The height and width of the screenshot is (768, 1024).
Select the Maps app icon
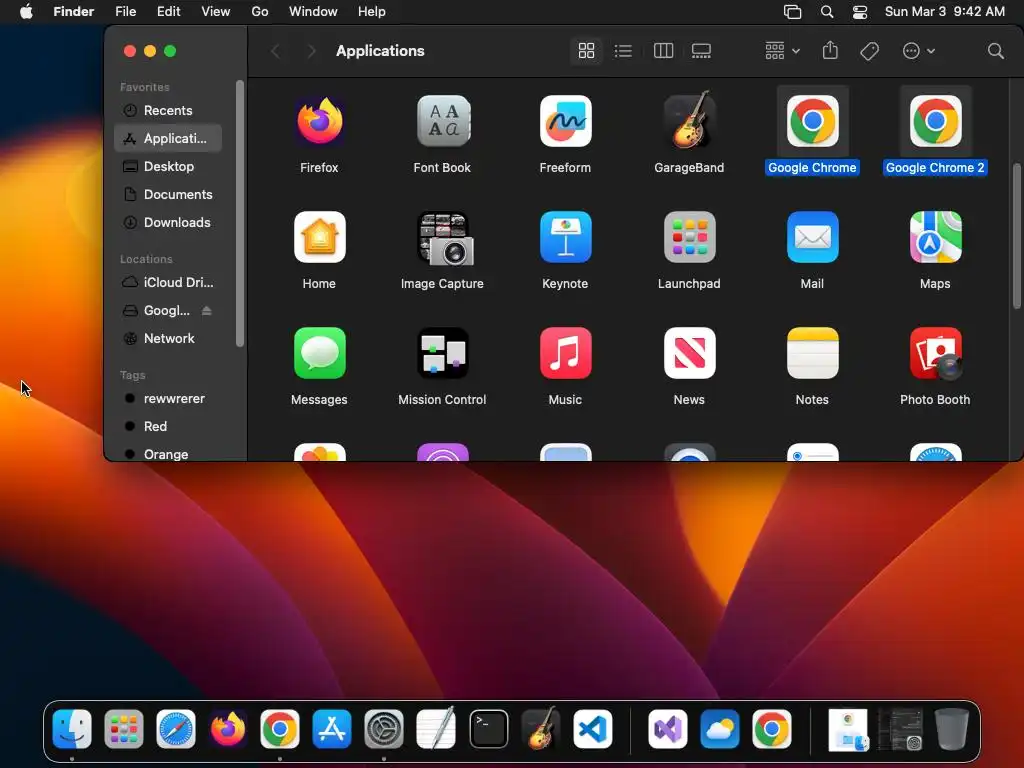coord(935,237)
